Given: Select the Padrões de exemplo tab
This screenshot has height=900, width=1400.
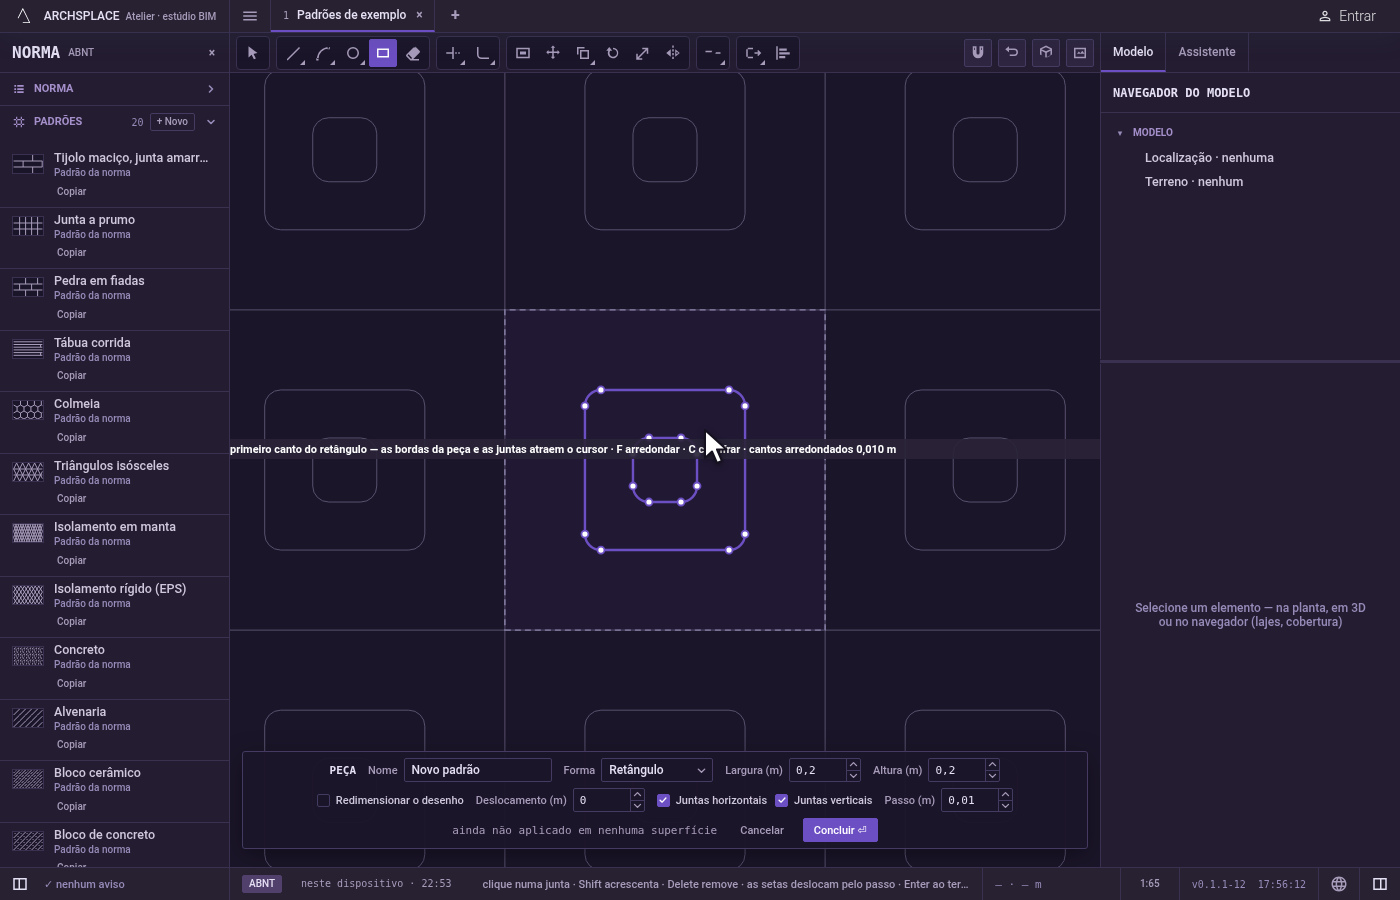Looking at the screenshot, I should 351,15.
